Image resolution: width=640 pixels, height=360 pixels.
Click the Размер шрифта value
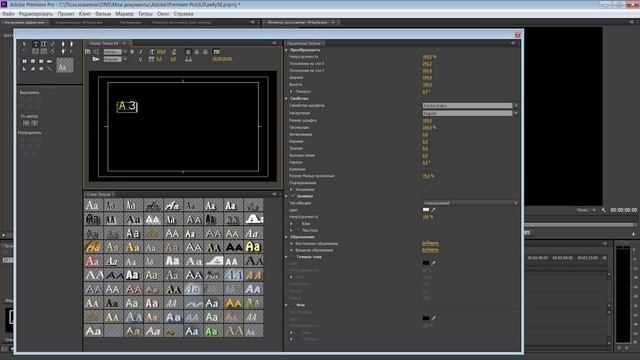[x=427, y=120]
